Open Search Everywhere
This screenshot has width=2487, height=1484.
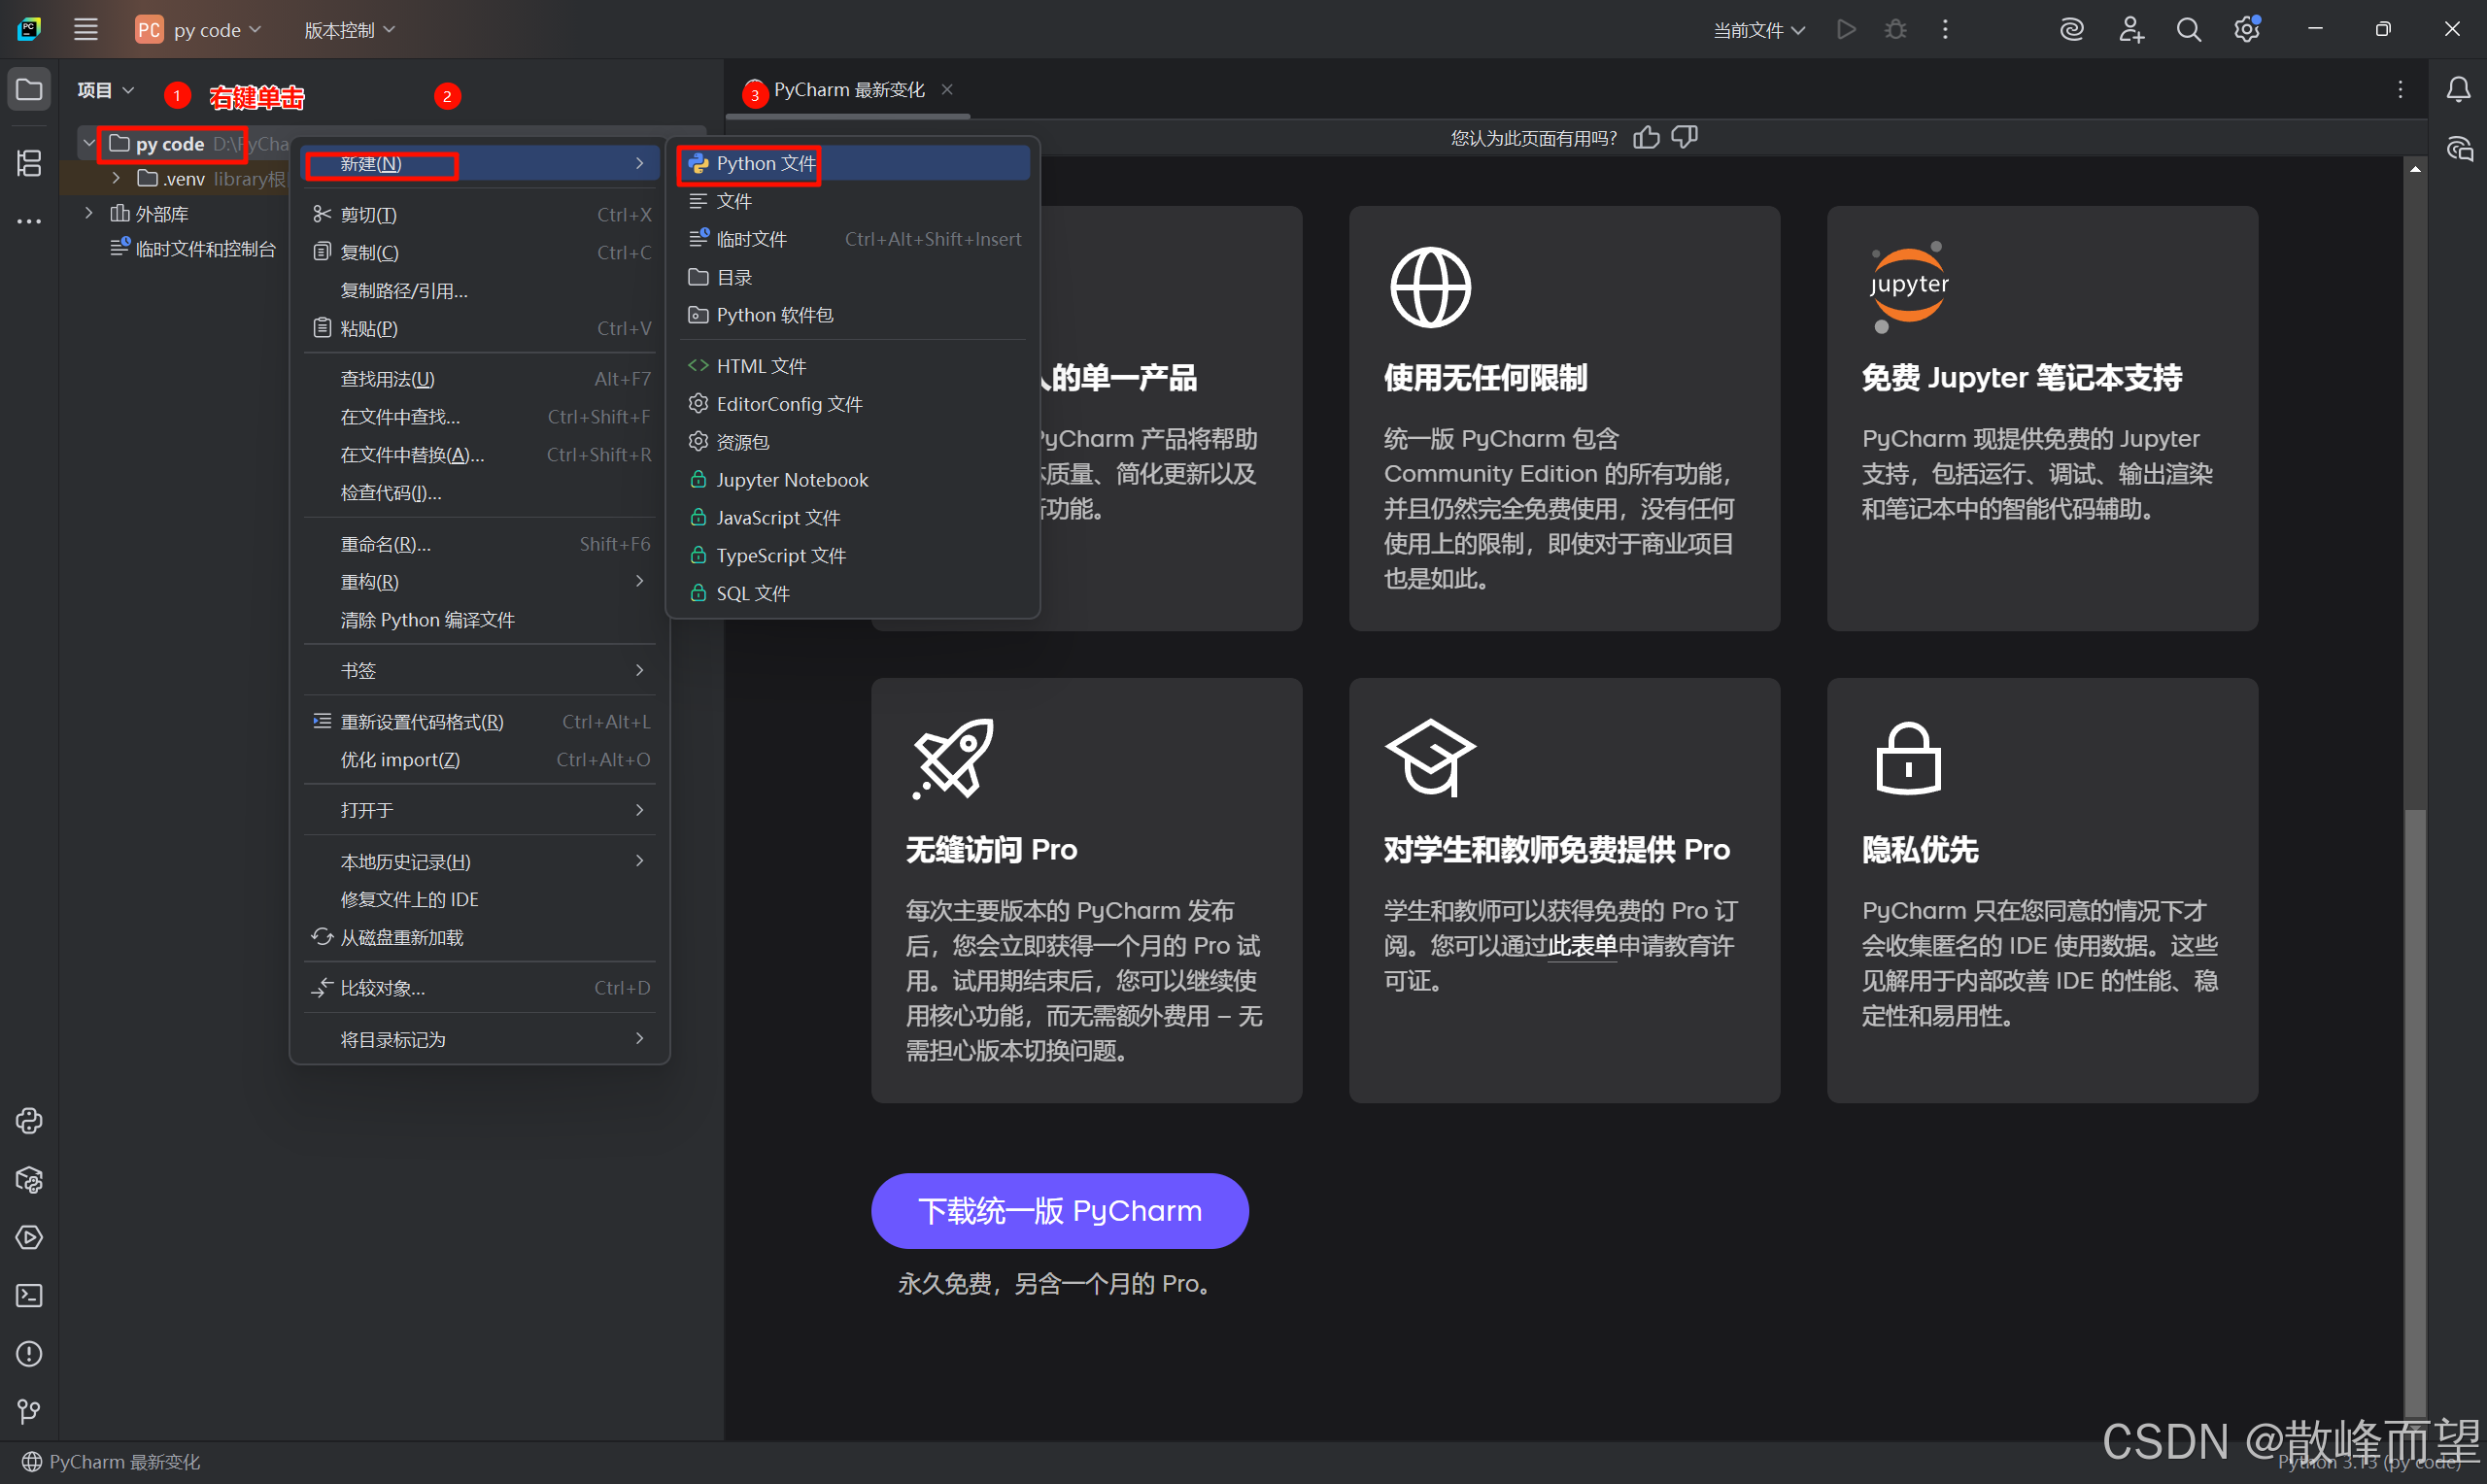2189,29
